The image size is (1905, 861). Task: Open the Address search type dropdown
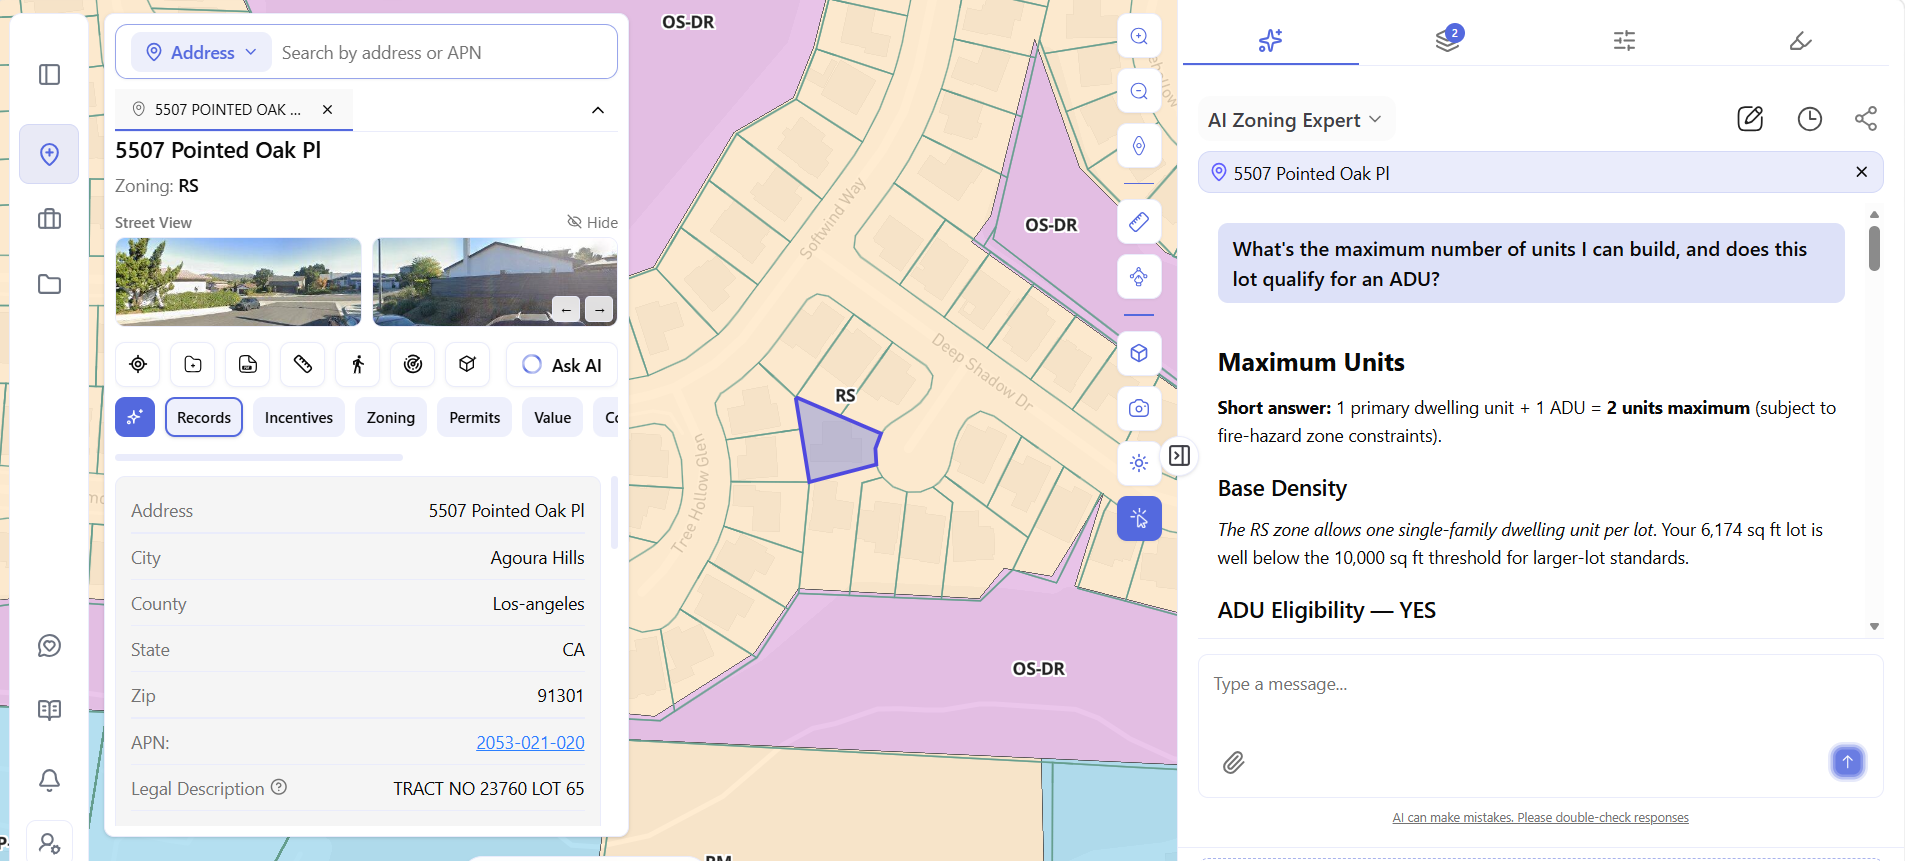[202, 52]
